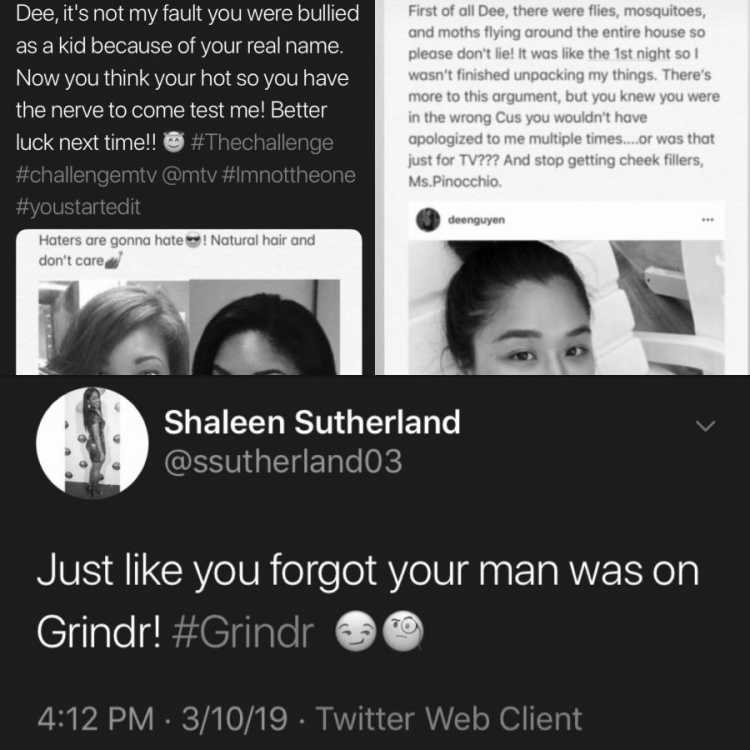Click the #Imnottheone hashtag

[289, 175]
